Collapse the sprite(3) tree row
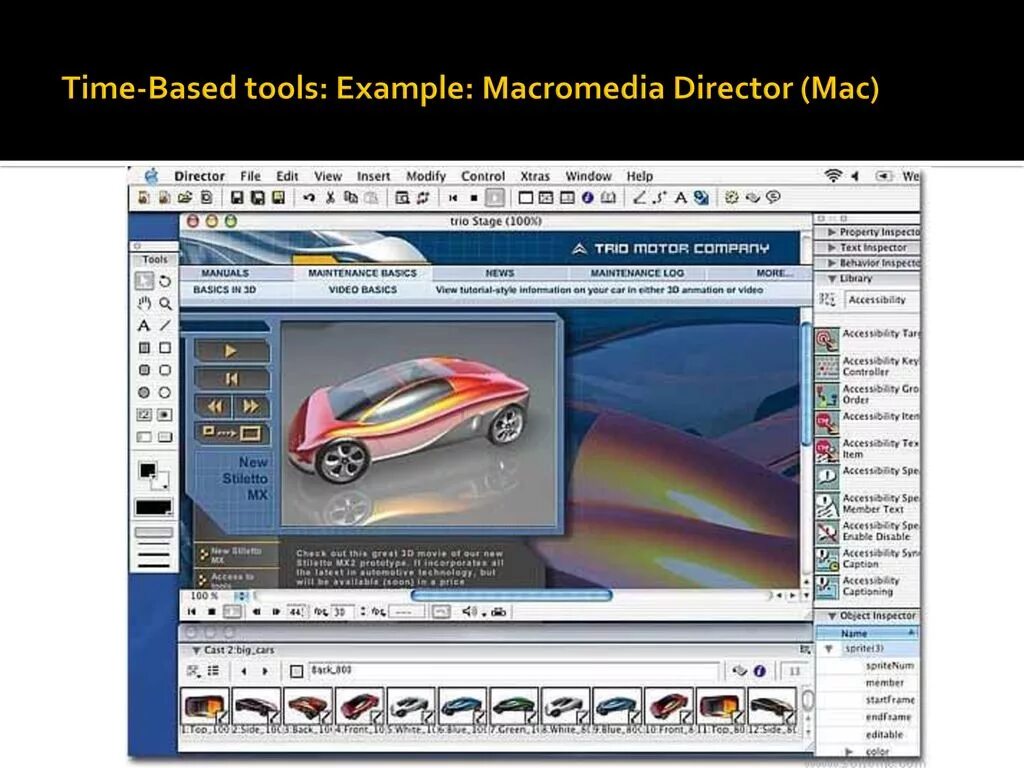 (x=829, y=648)
